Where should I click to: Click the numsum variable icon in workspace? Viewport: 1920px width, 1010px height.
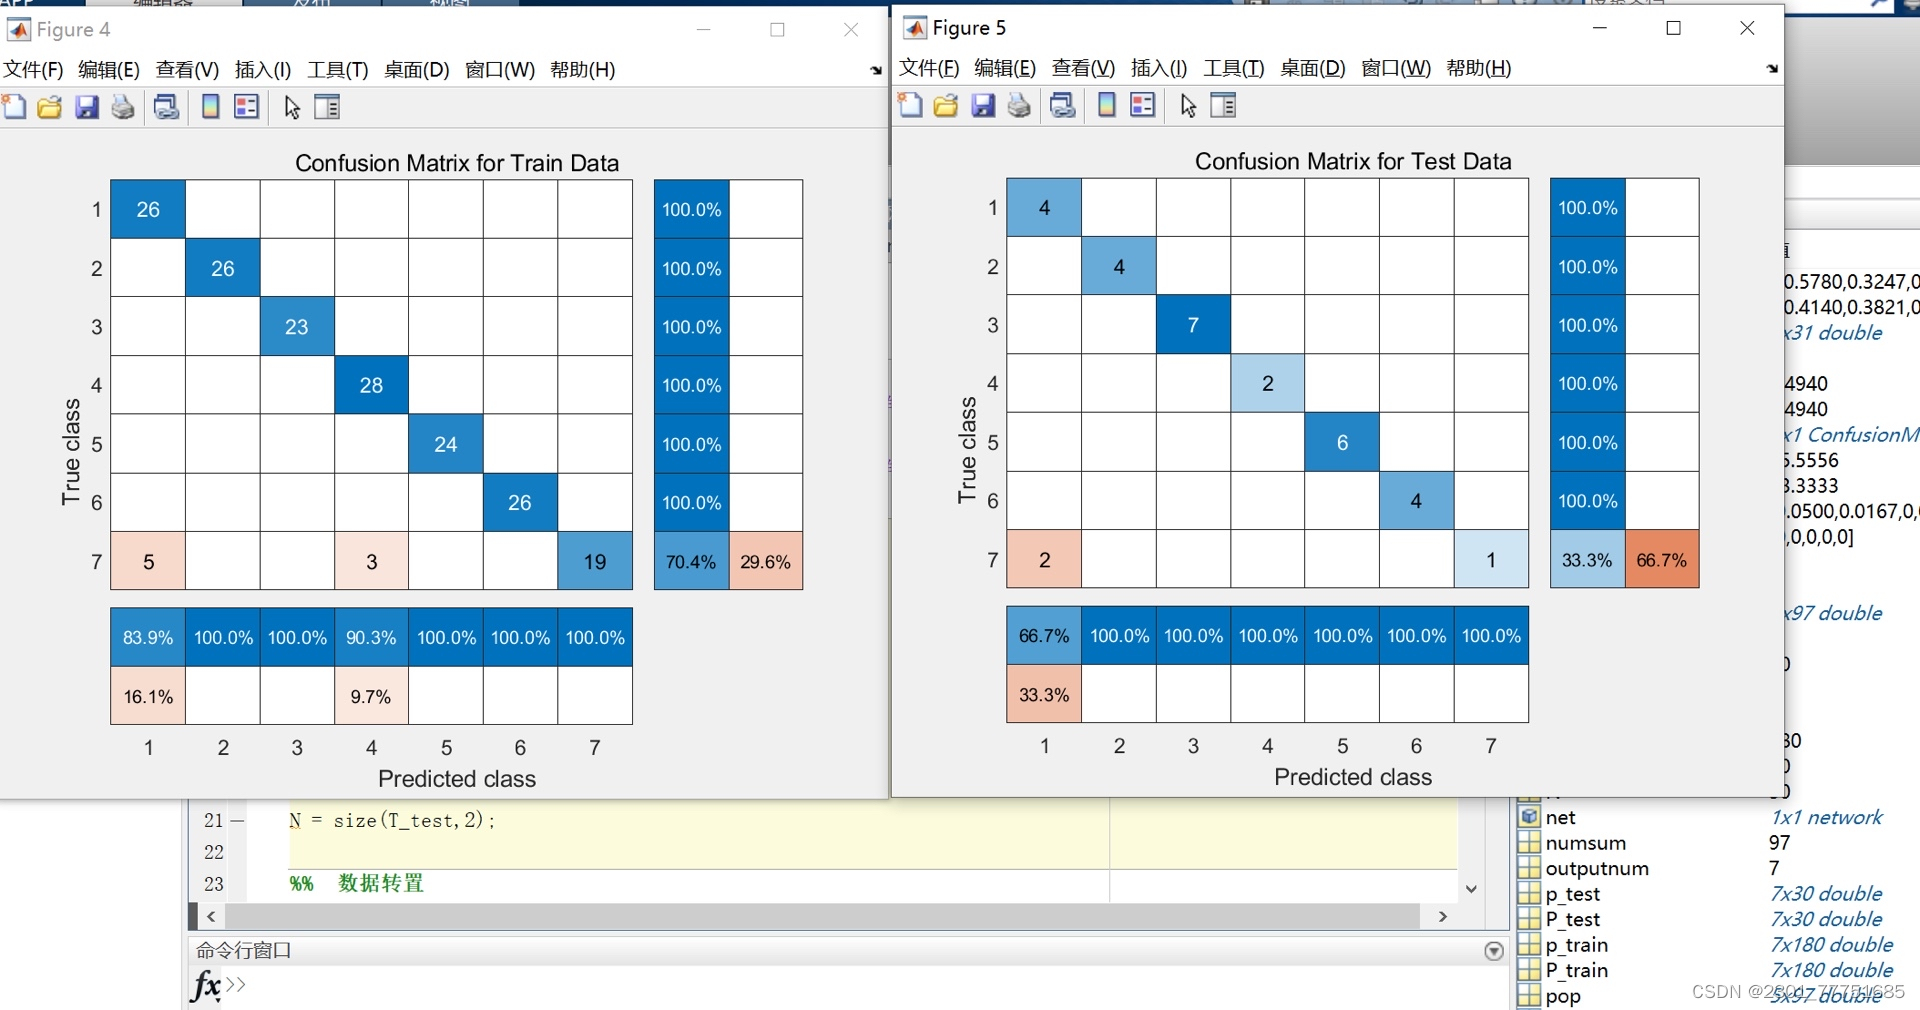point(1529,842)
